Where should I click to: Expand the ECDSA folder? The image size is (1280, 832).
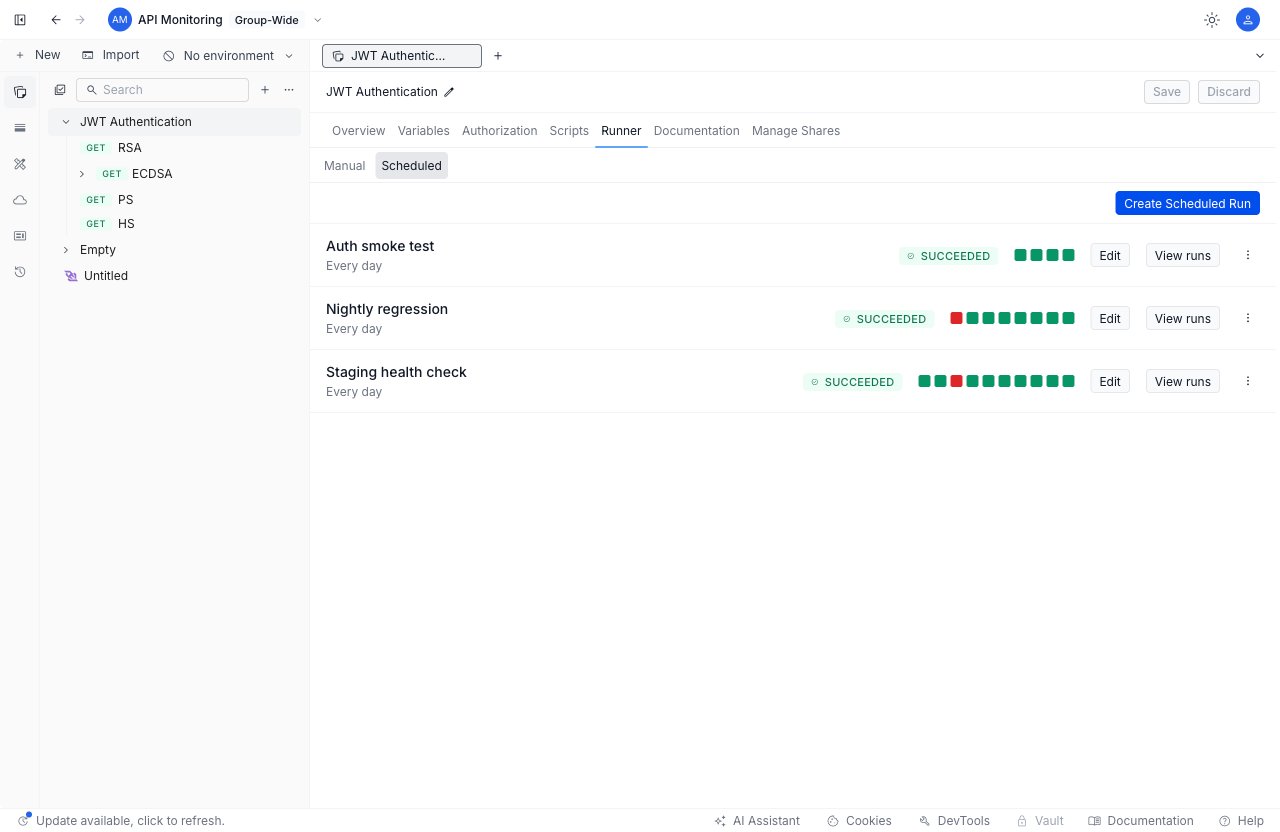point(82,174)
